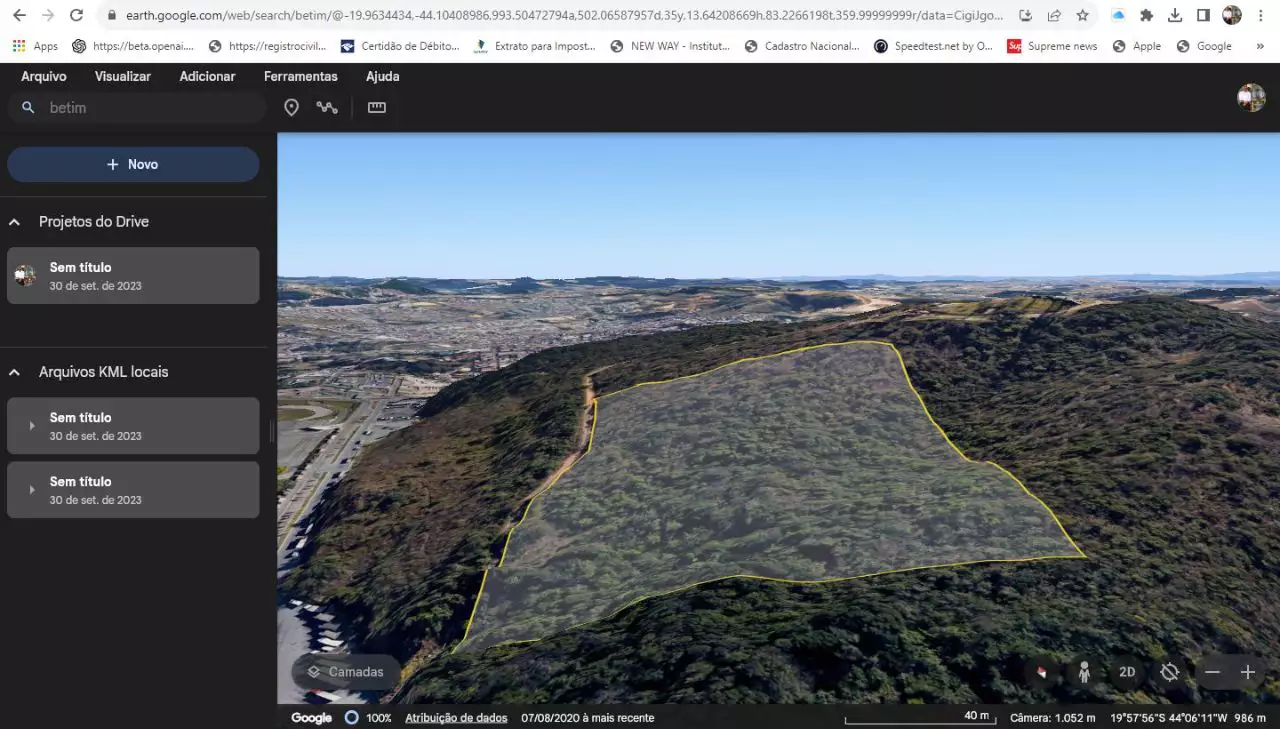Screen dimensions: 1280x729
Task: Open the Camadas layers button
Action: 346,672
